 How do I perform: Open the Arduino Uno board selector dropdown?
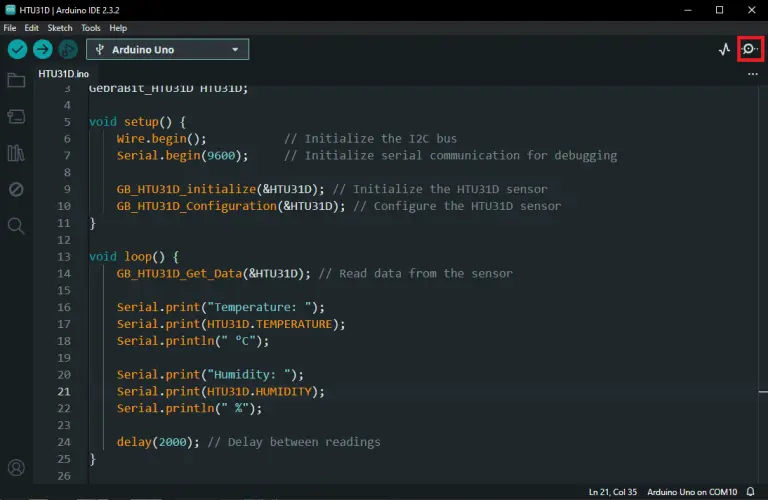pos(168,49)
